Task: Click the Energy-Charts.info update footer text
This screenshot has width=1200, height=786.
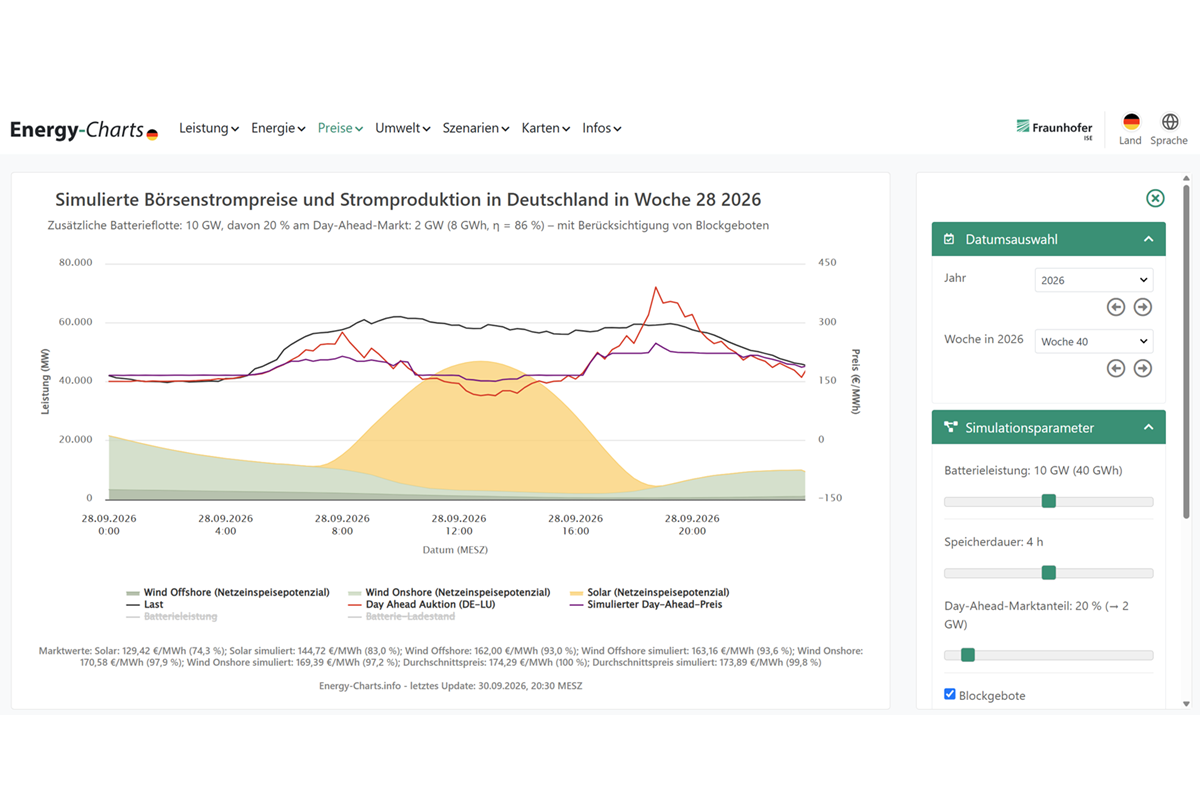Action: click(x=450, y=686)
